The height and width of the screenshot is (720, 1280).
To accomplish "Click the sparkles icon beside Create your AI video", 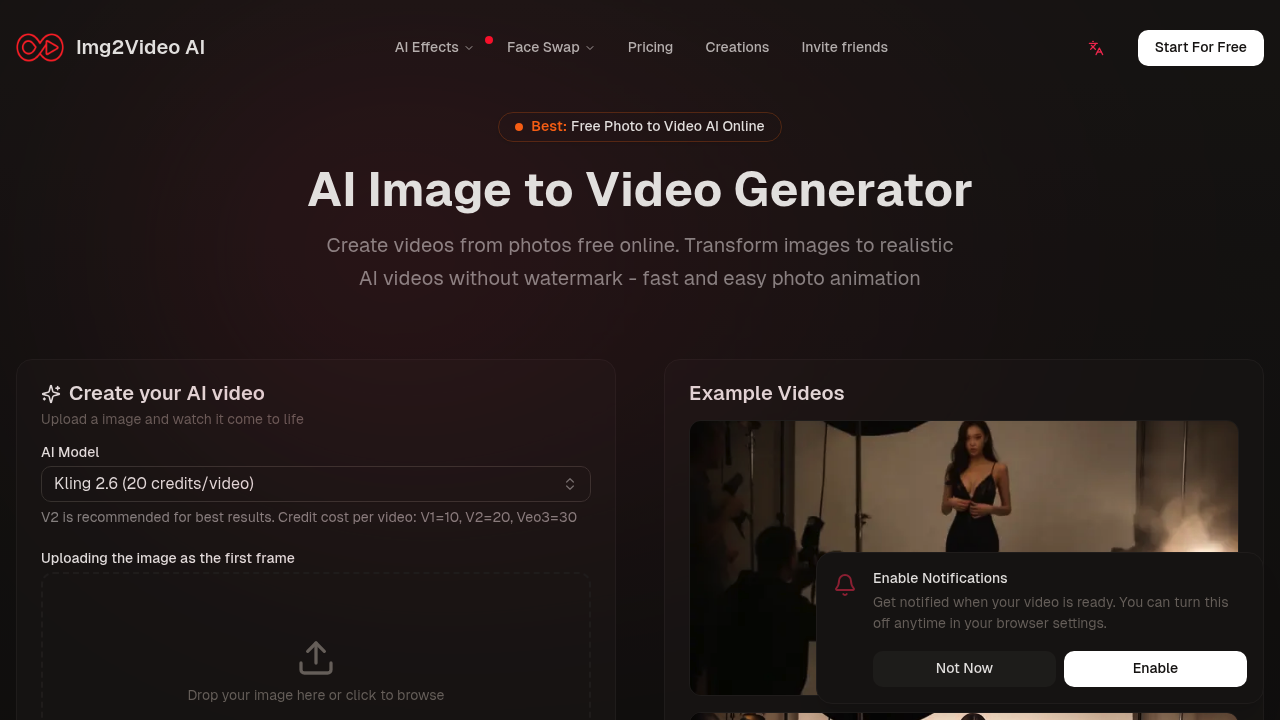I will pos(51,393).
